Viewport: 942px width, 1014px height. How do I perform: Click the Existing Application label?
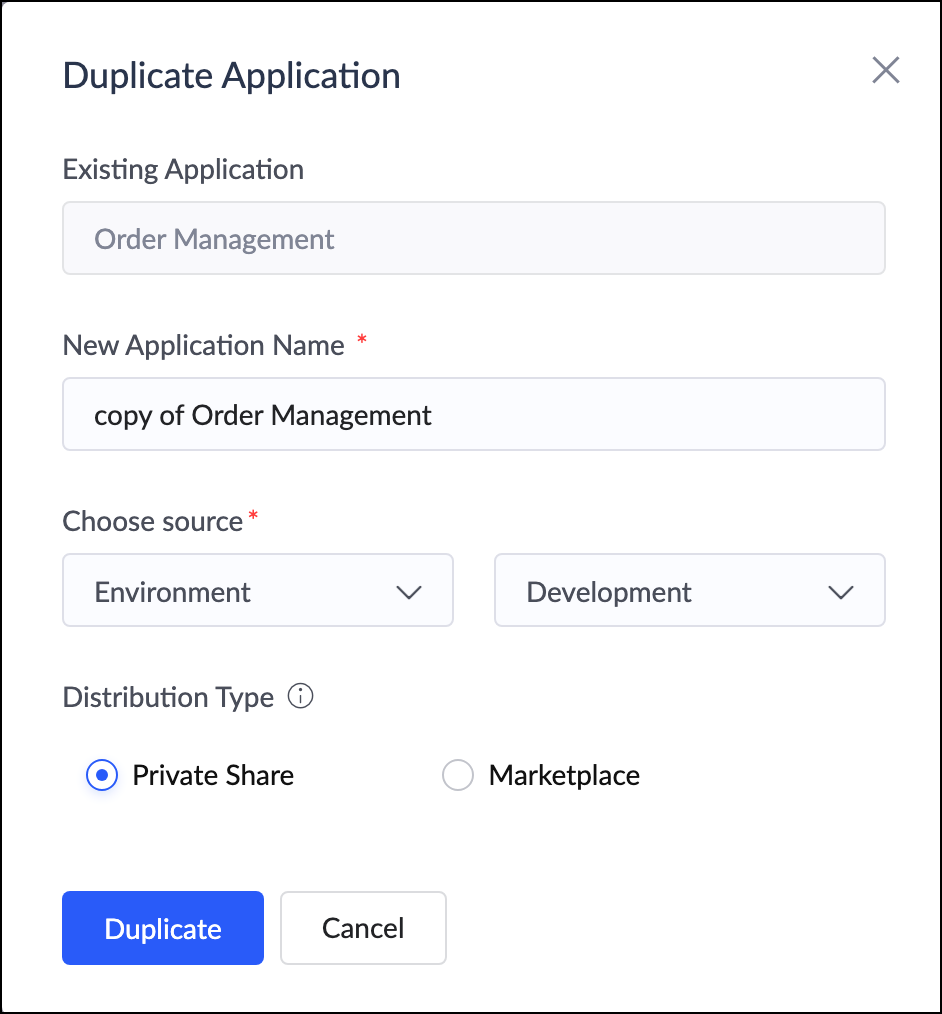tap(183, 169)
